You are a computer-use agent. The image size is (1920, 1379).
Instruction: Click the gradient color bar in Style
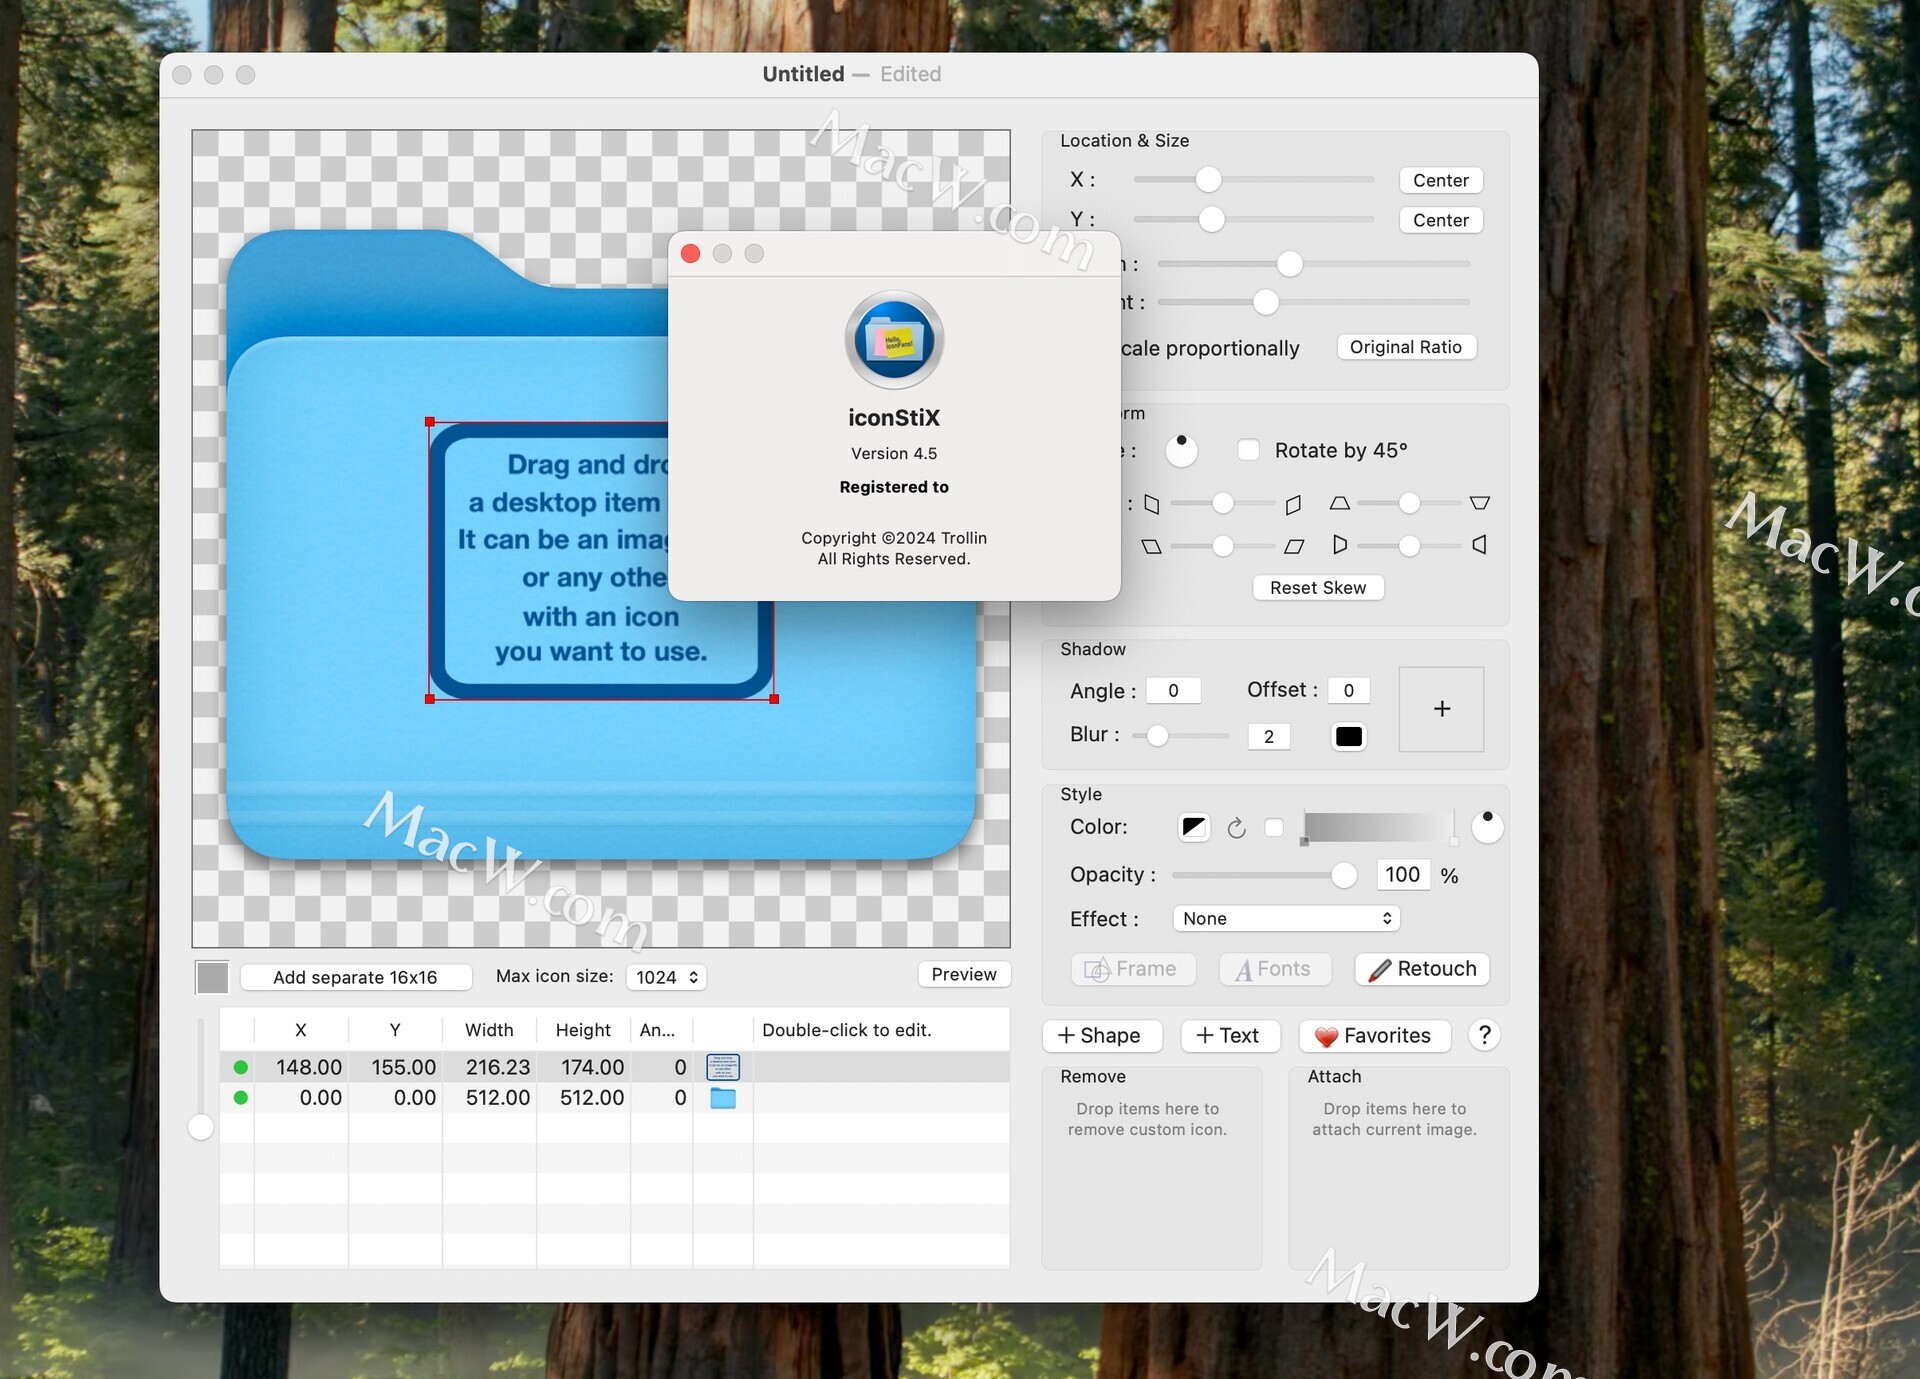point(1379,827)
